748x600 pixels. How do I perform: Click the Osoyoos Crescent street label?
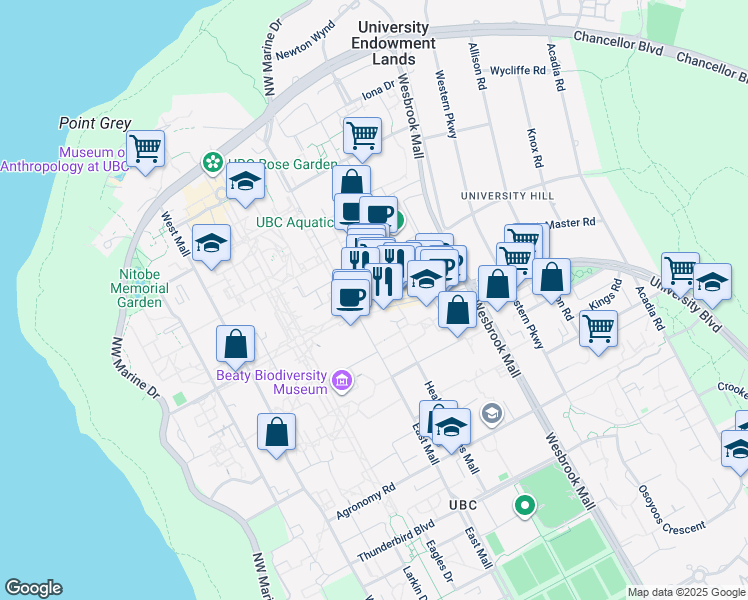click(671, 511)
